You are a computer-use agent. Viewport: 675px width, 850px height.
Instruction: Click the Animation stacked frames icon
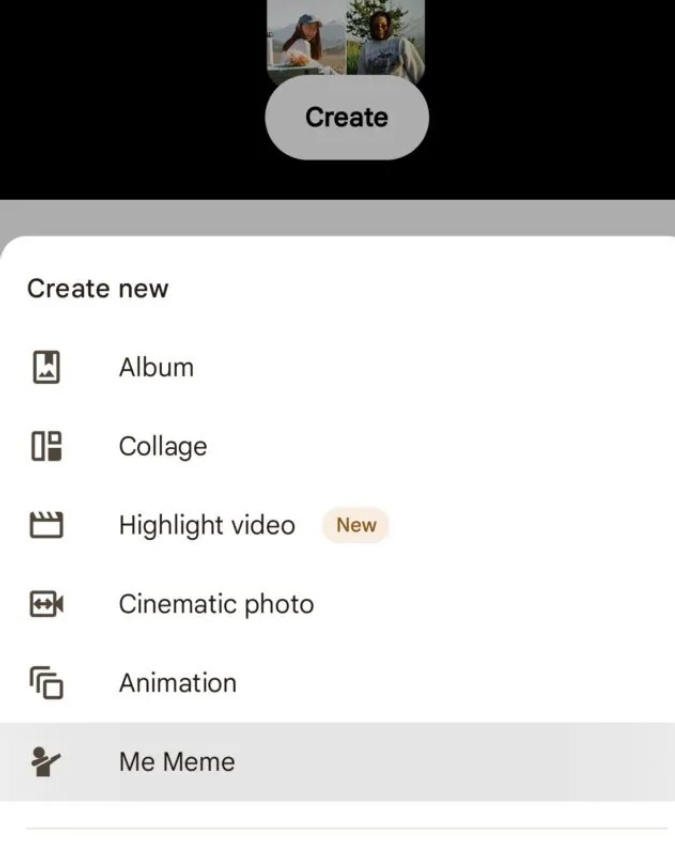tap(46, 683)
